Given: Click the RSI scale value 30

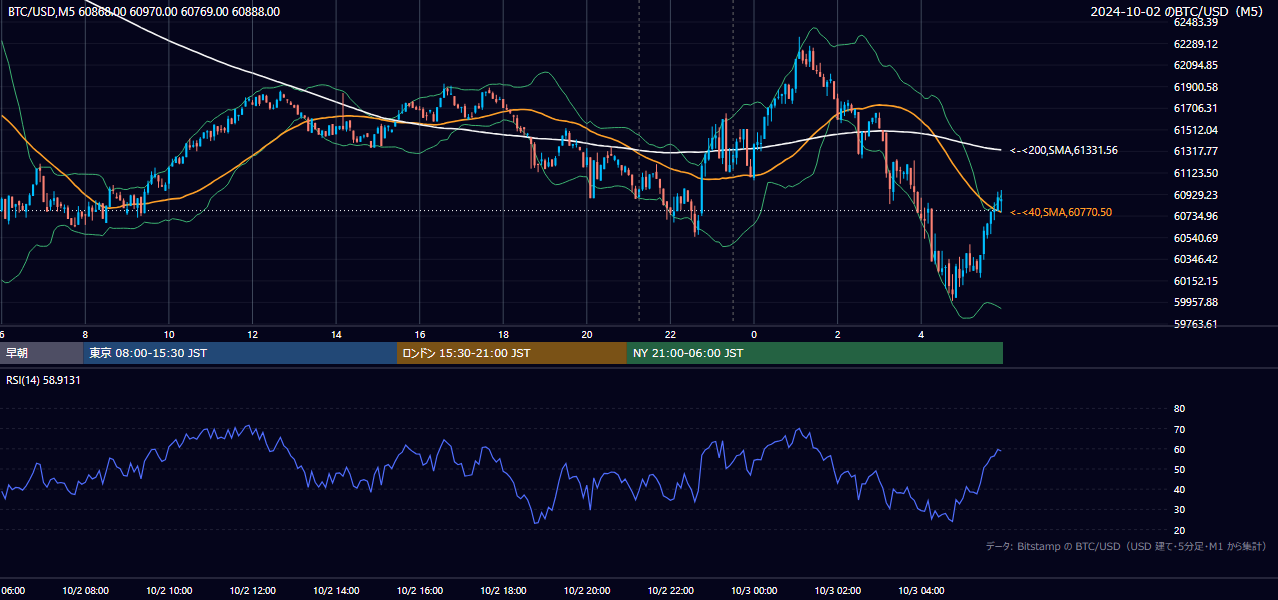Looking at the screenshot, I should 1179,509.
